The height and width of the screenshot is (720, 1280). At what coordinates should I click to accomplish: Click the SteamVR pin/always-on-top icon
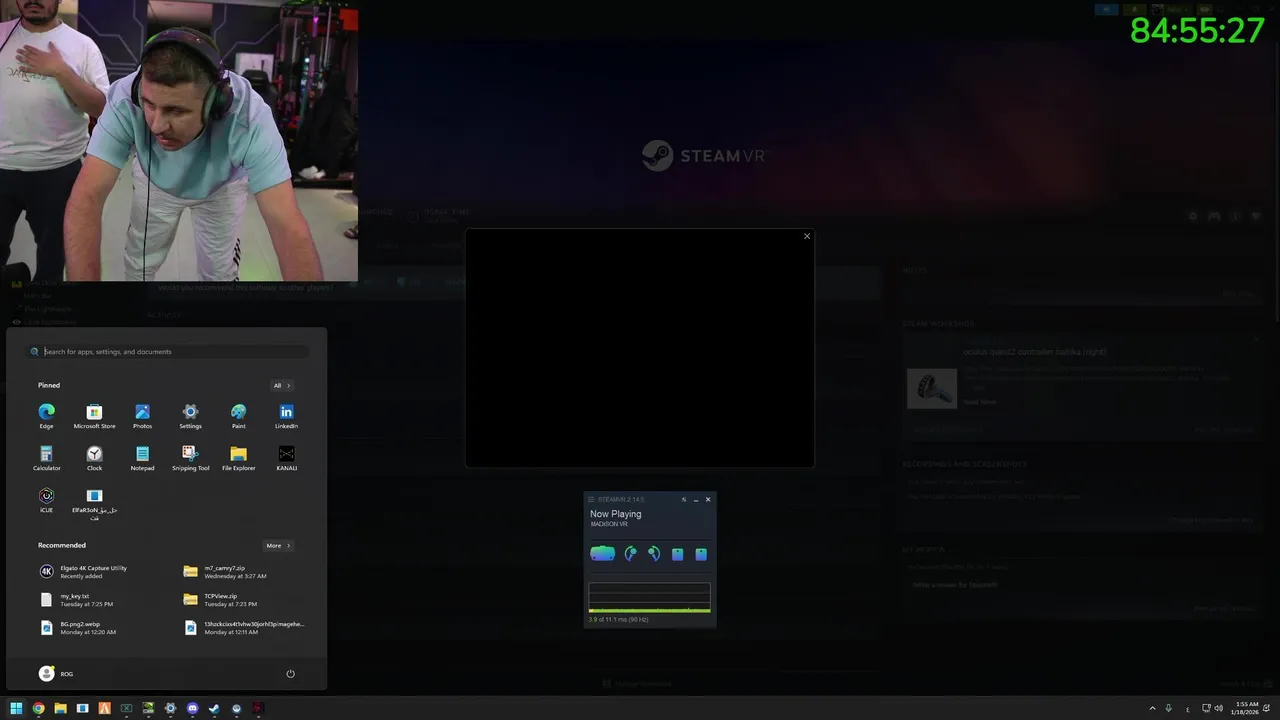coord(684,499)
